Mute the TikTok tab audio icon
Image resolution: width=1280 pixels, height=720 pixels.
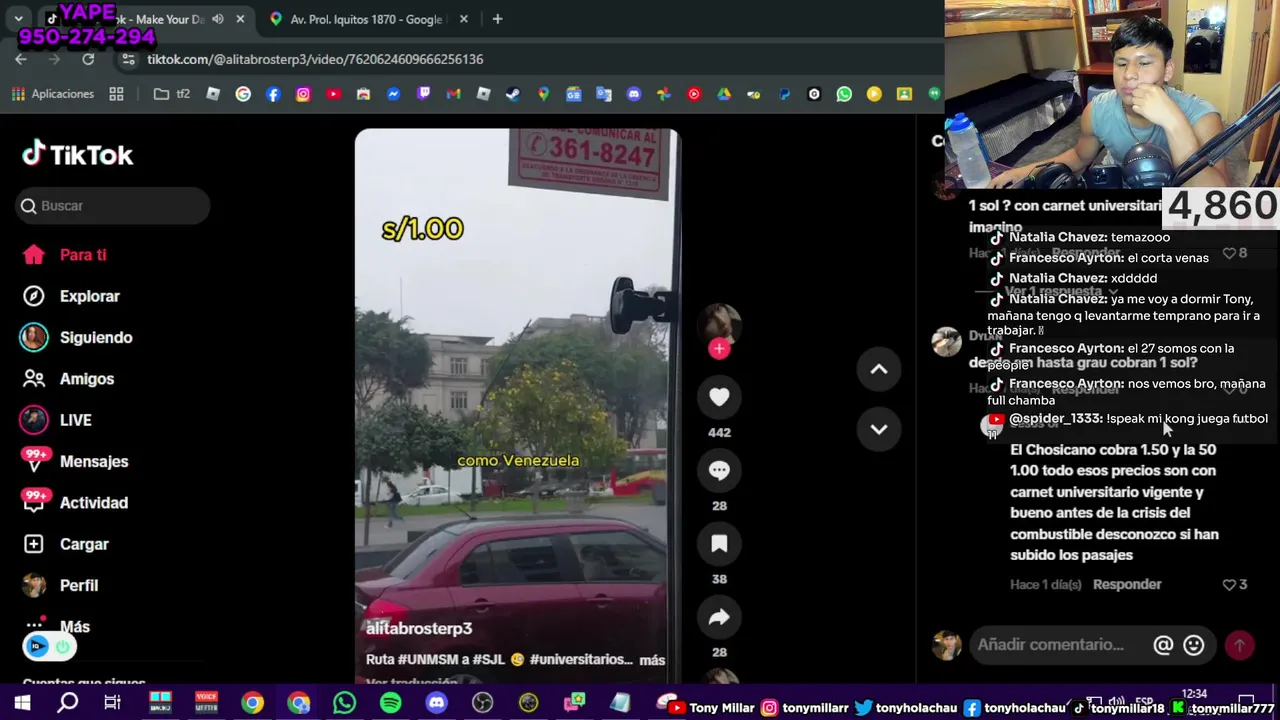[x=218, y=19]
